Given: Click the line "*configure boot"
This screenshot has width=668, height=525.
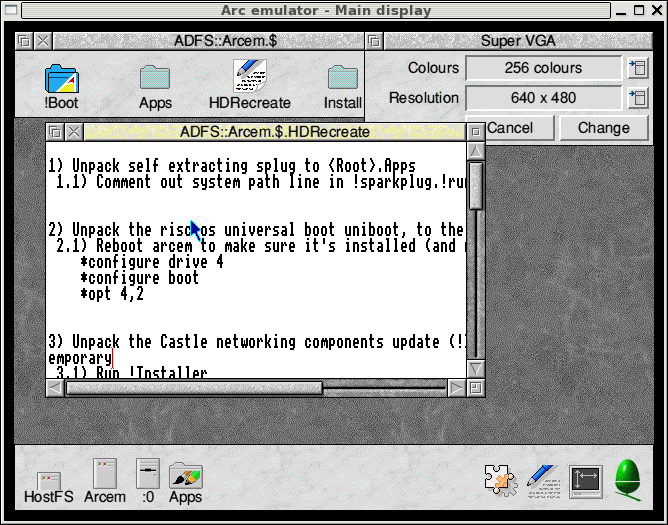Looking at the screenshot, I should point(139,278).
